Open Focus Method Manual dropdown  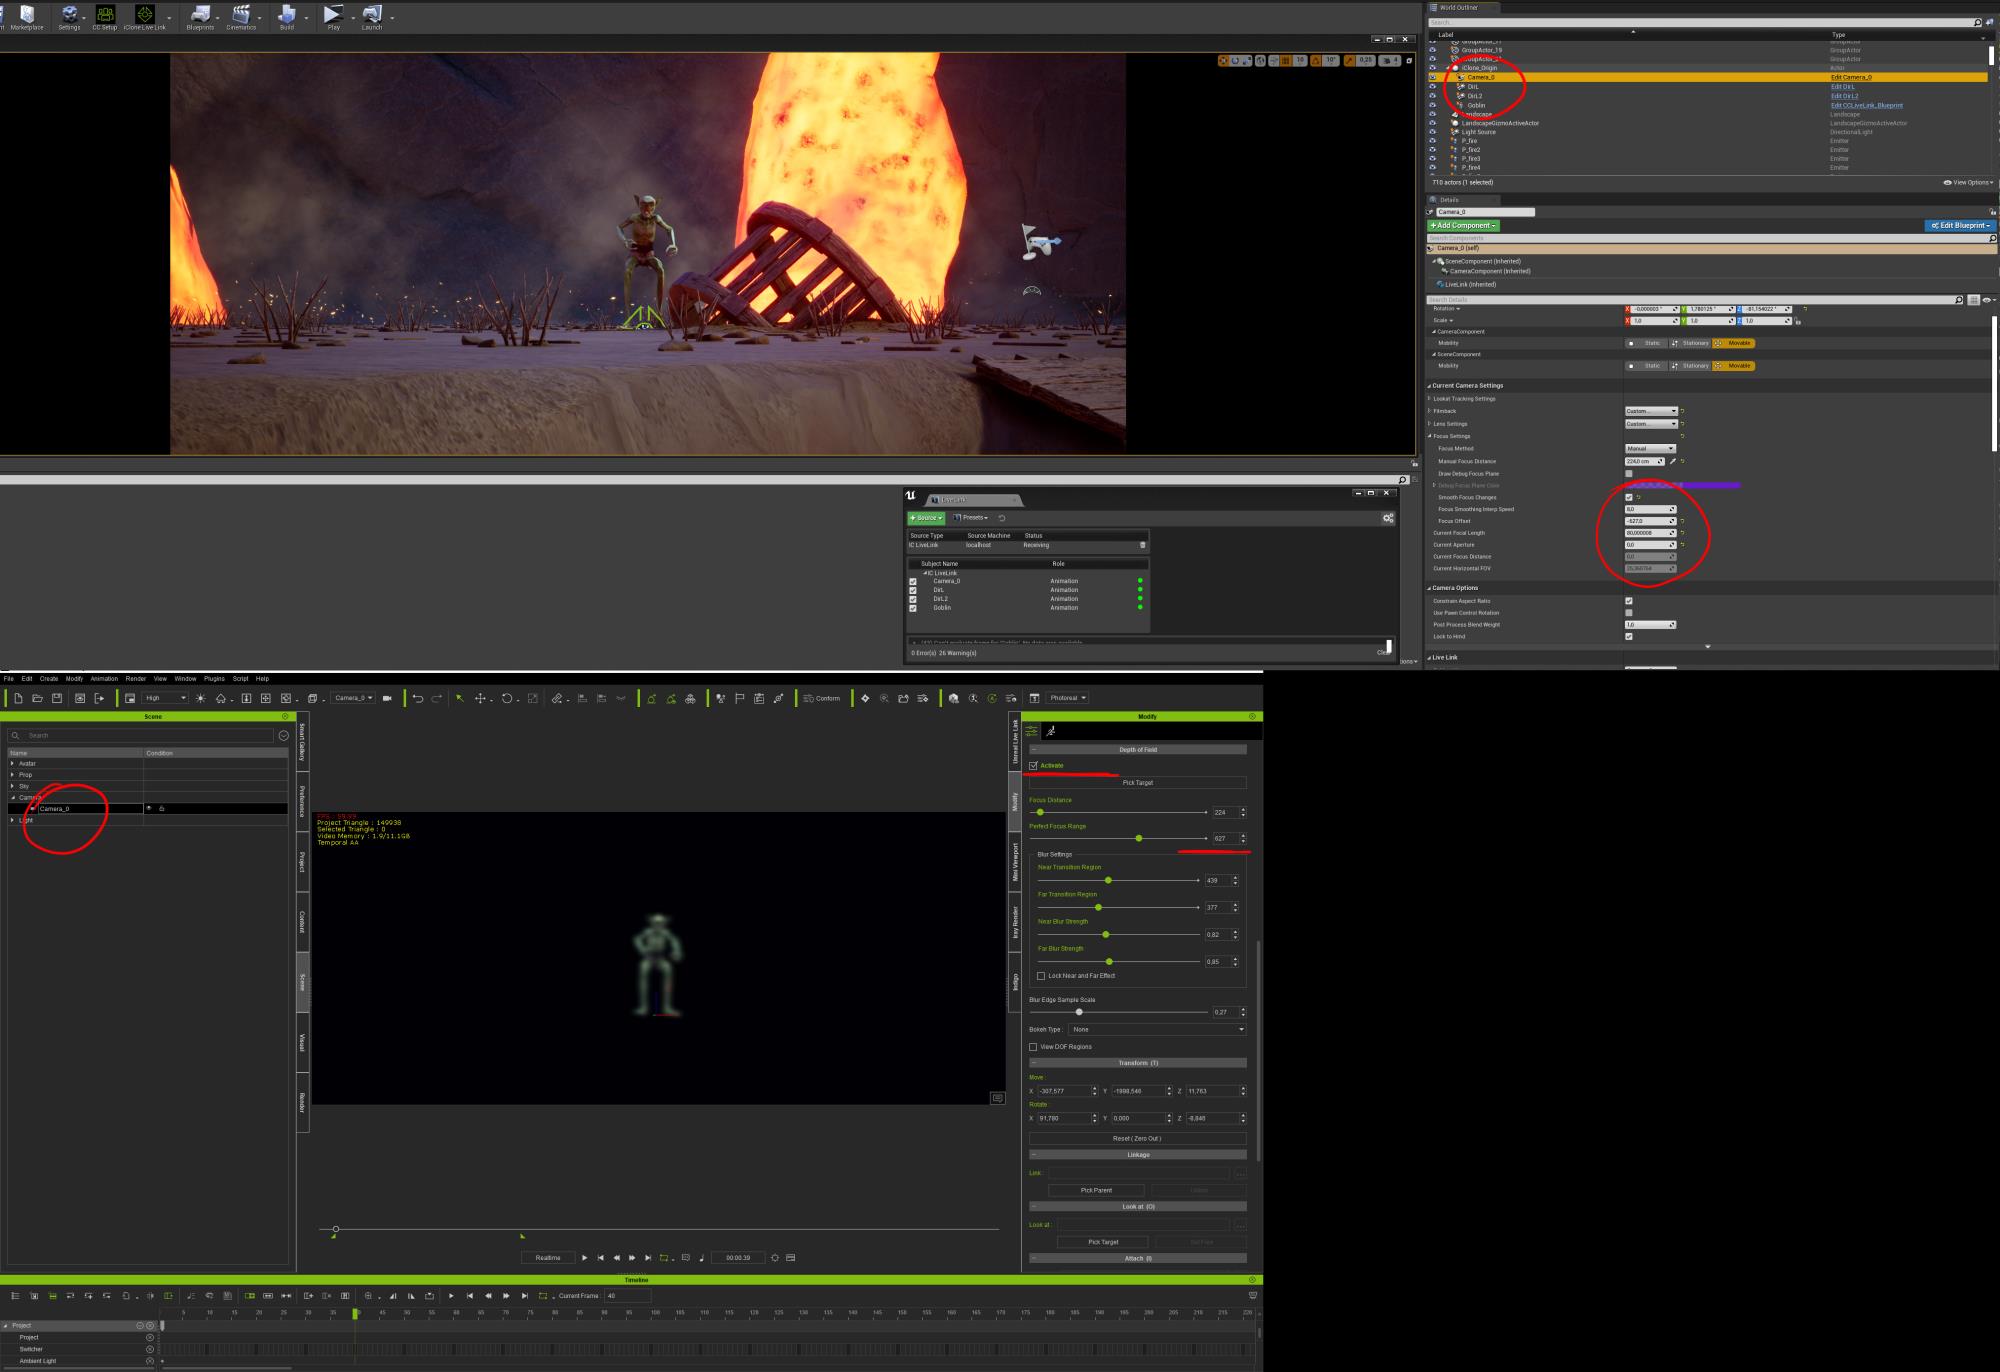[1650, 448]
